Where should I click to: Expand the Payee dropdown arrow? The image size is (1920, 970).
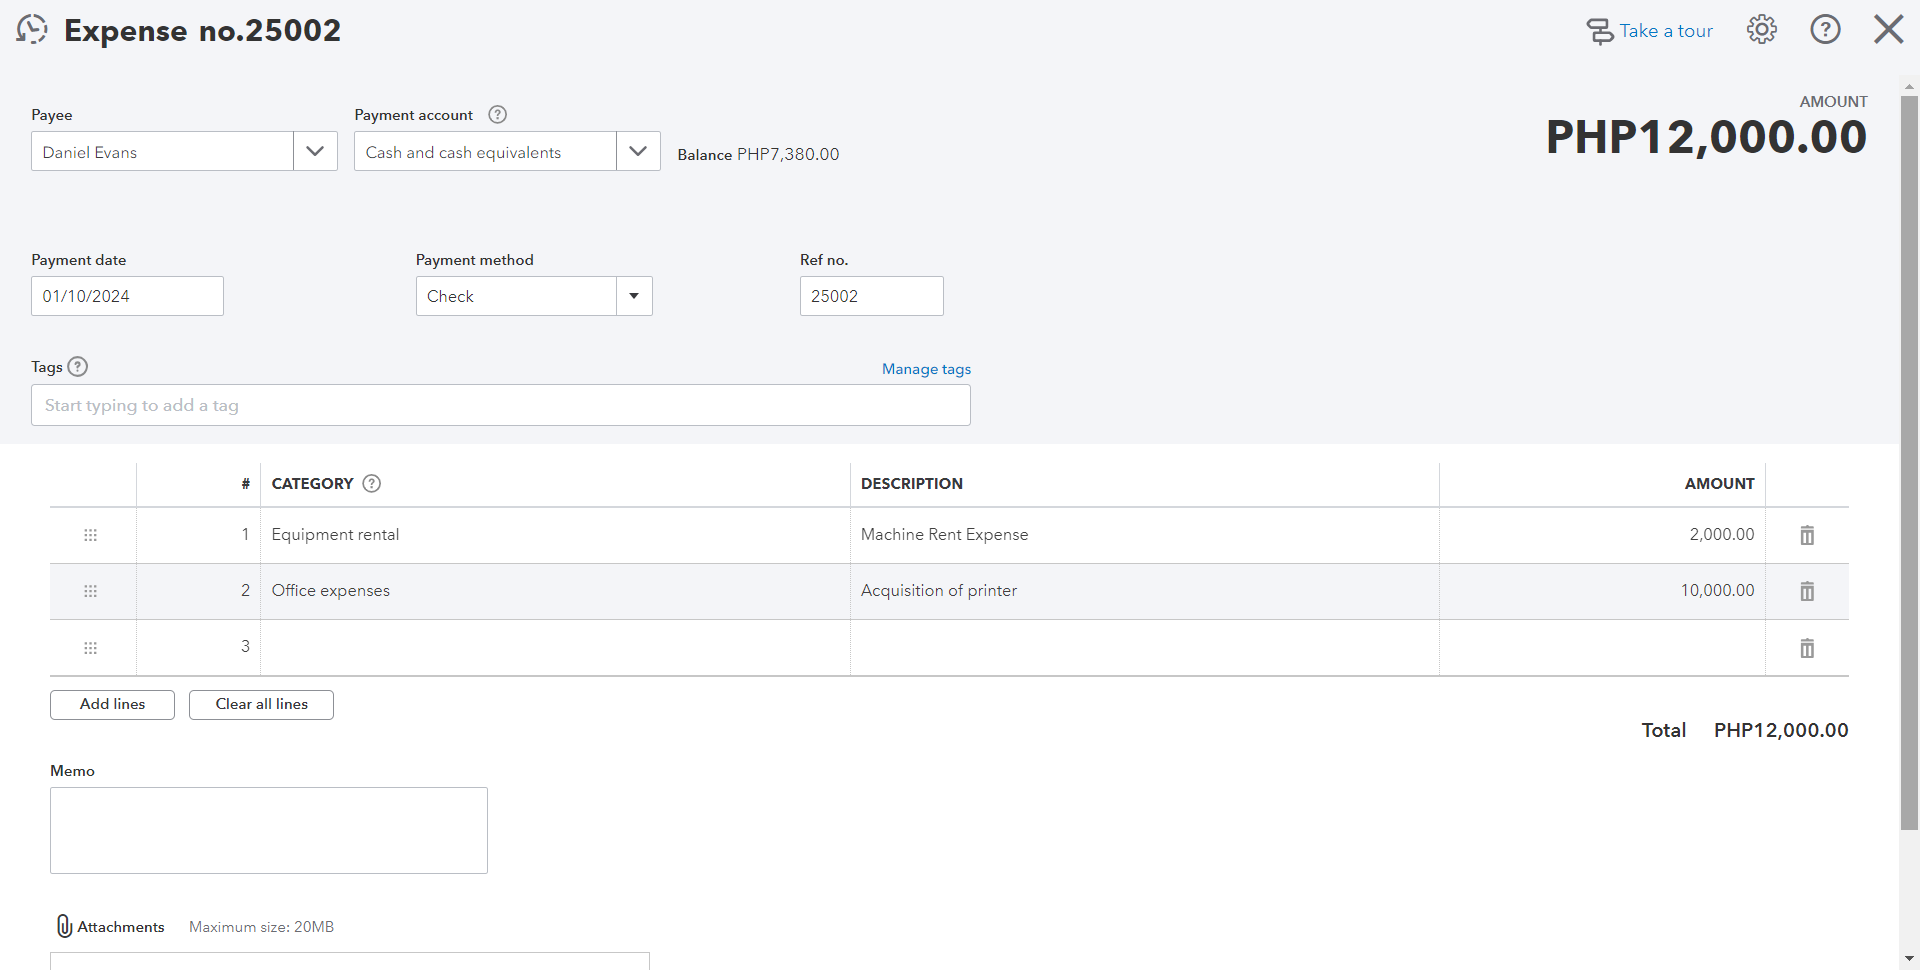(x=315, y=151)
